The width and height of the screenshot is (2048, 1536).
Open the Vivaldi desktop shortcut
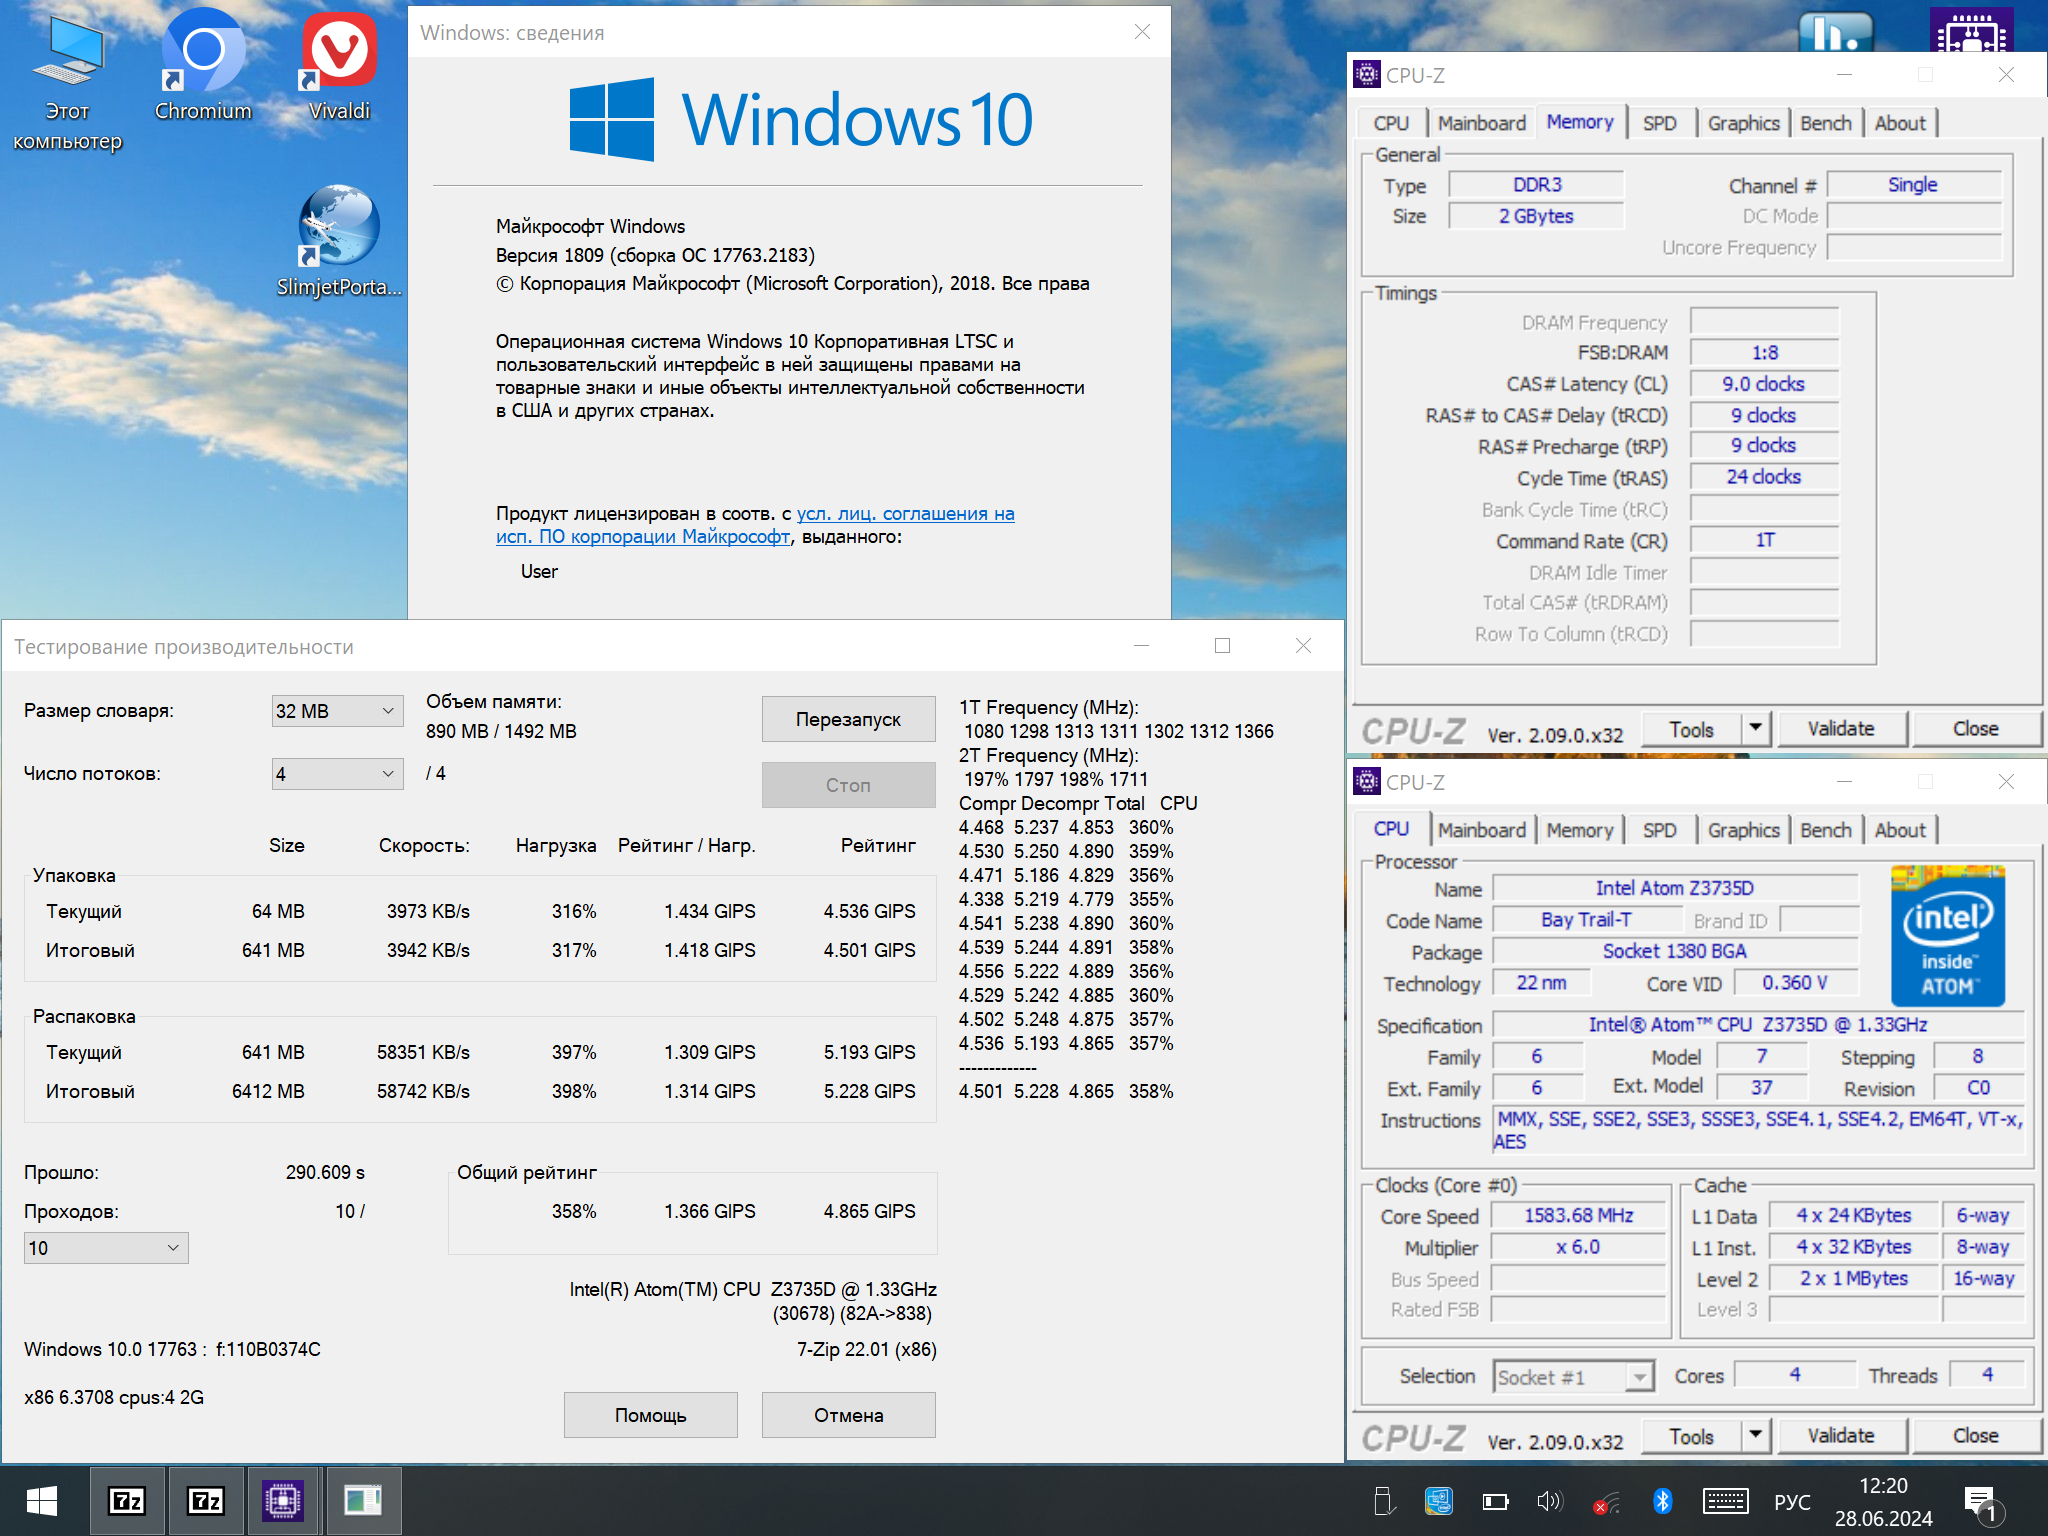[x=340, y=68]
